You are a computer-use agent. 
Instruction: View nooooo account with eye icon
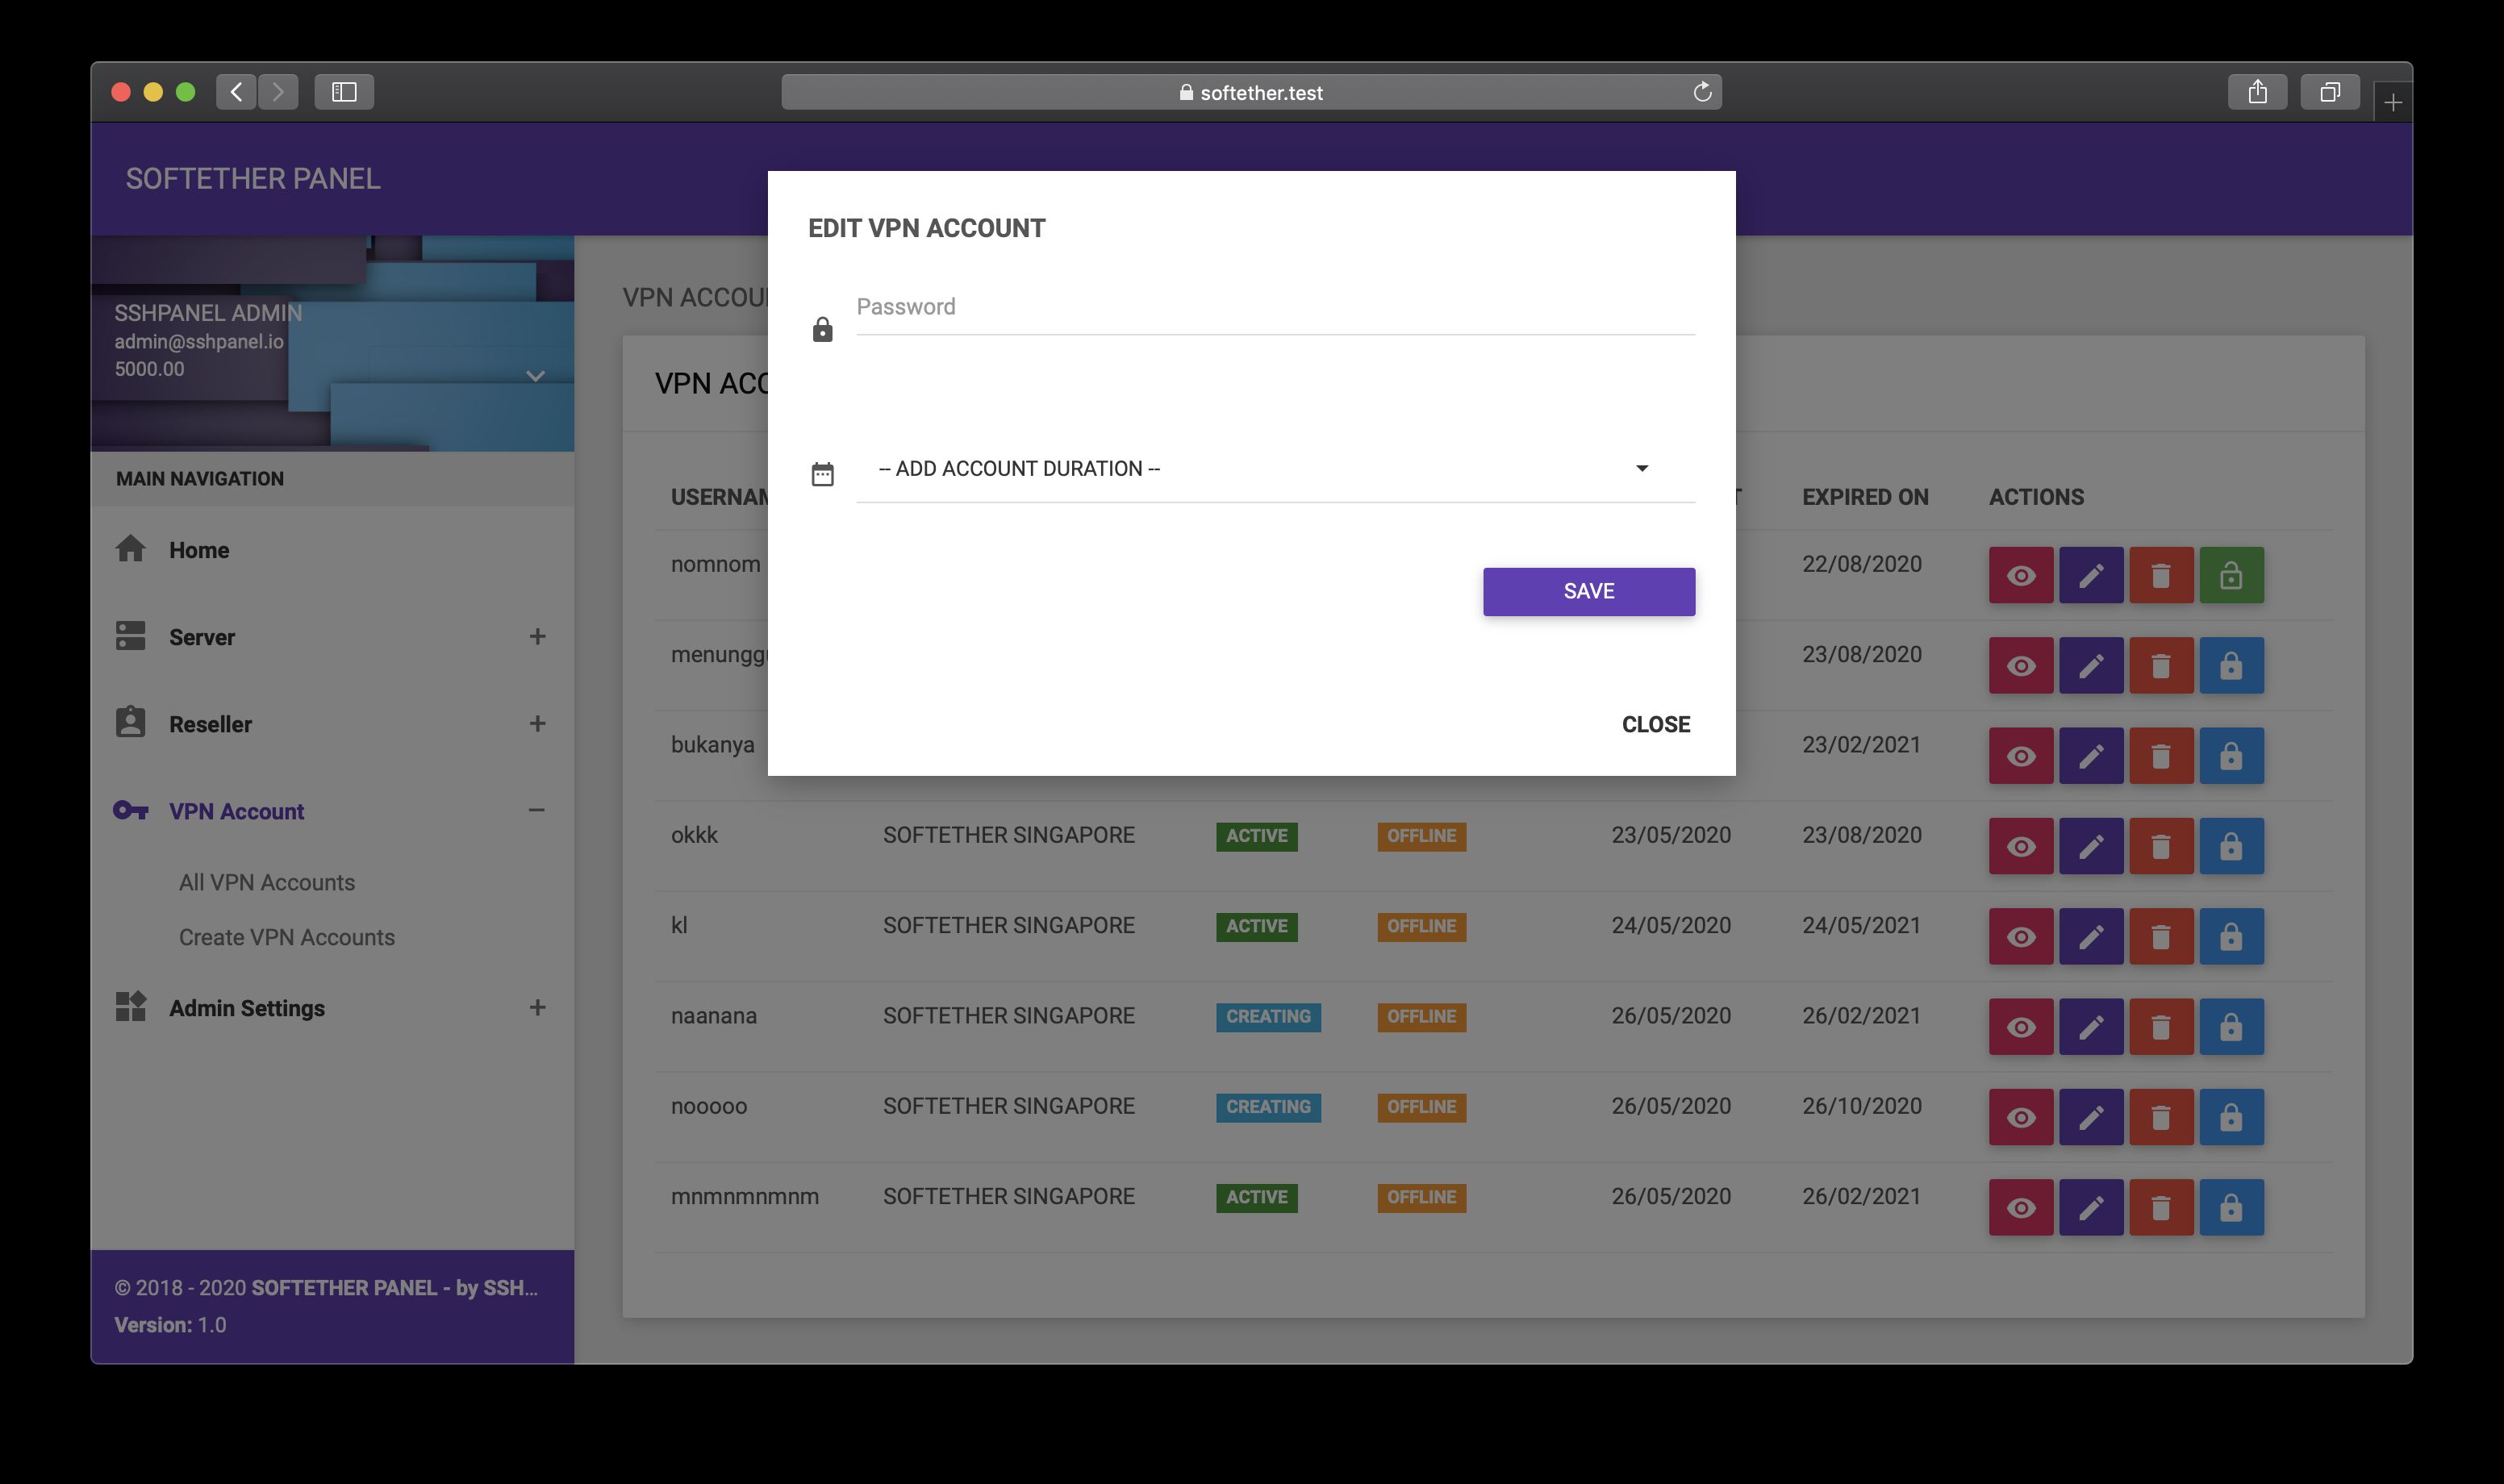(x=2020, y=1117)
